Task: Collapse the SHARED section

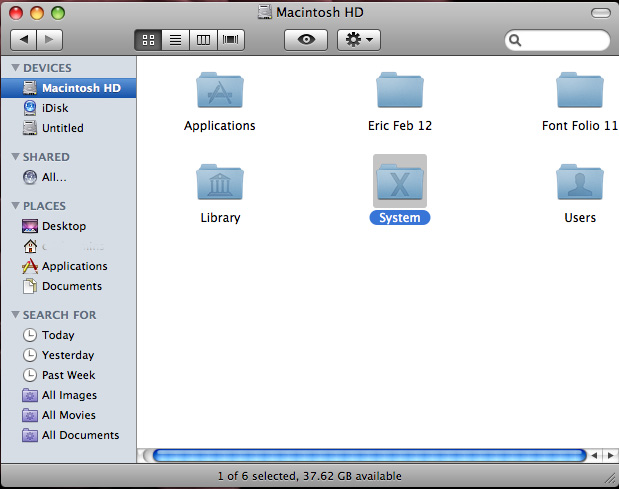Action: (x=15, y=157)
